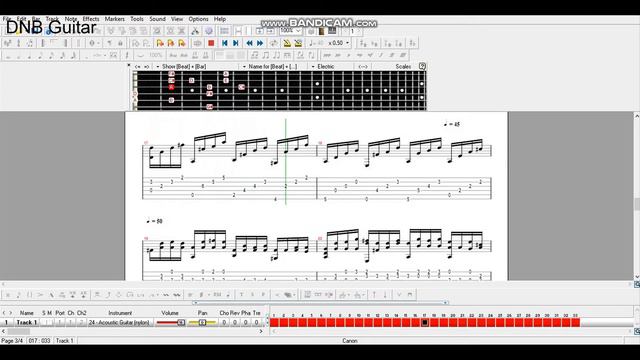The image size is (640, 360).
Task: Select bar 1 in the track timeline
Action: (274, 322)
